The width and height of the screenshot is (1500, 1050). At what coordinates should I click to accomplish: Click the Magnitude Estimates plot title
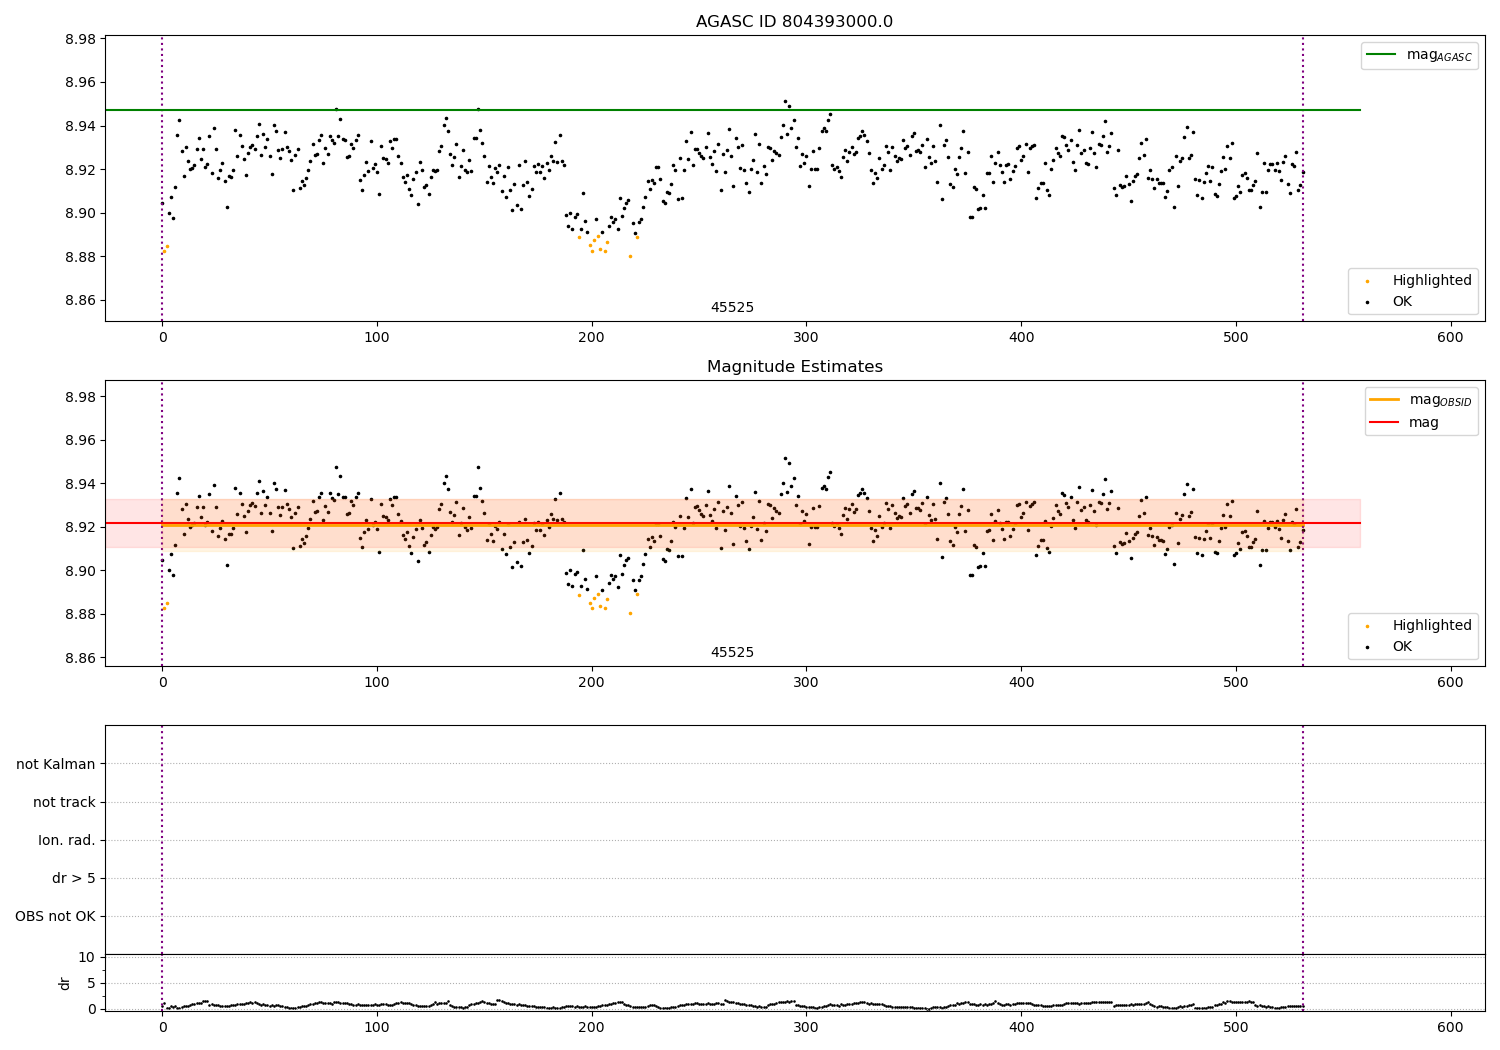point(795,367)
